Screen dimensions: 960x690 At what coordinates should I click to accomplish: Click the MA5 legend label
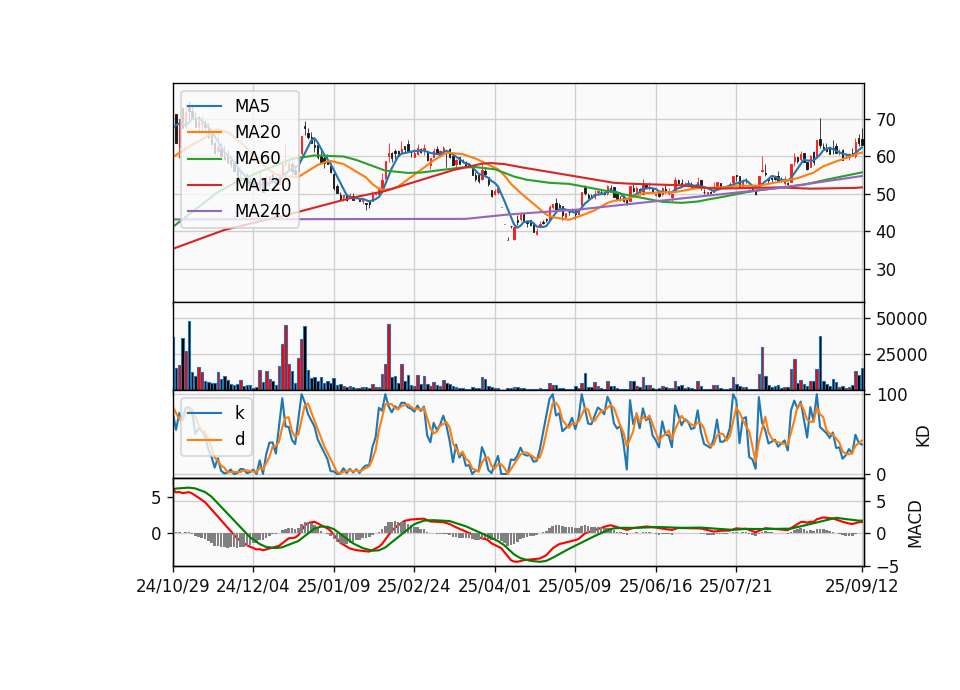click(x=252, y=106)
